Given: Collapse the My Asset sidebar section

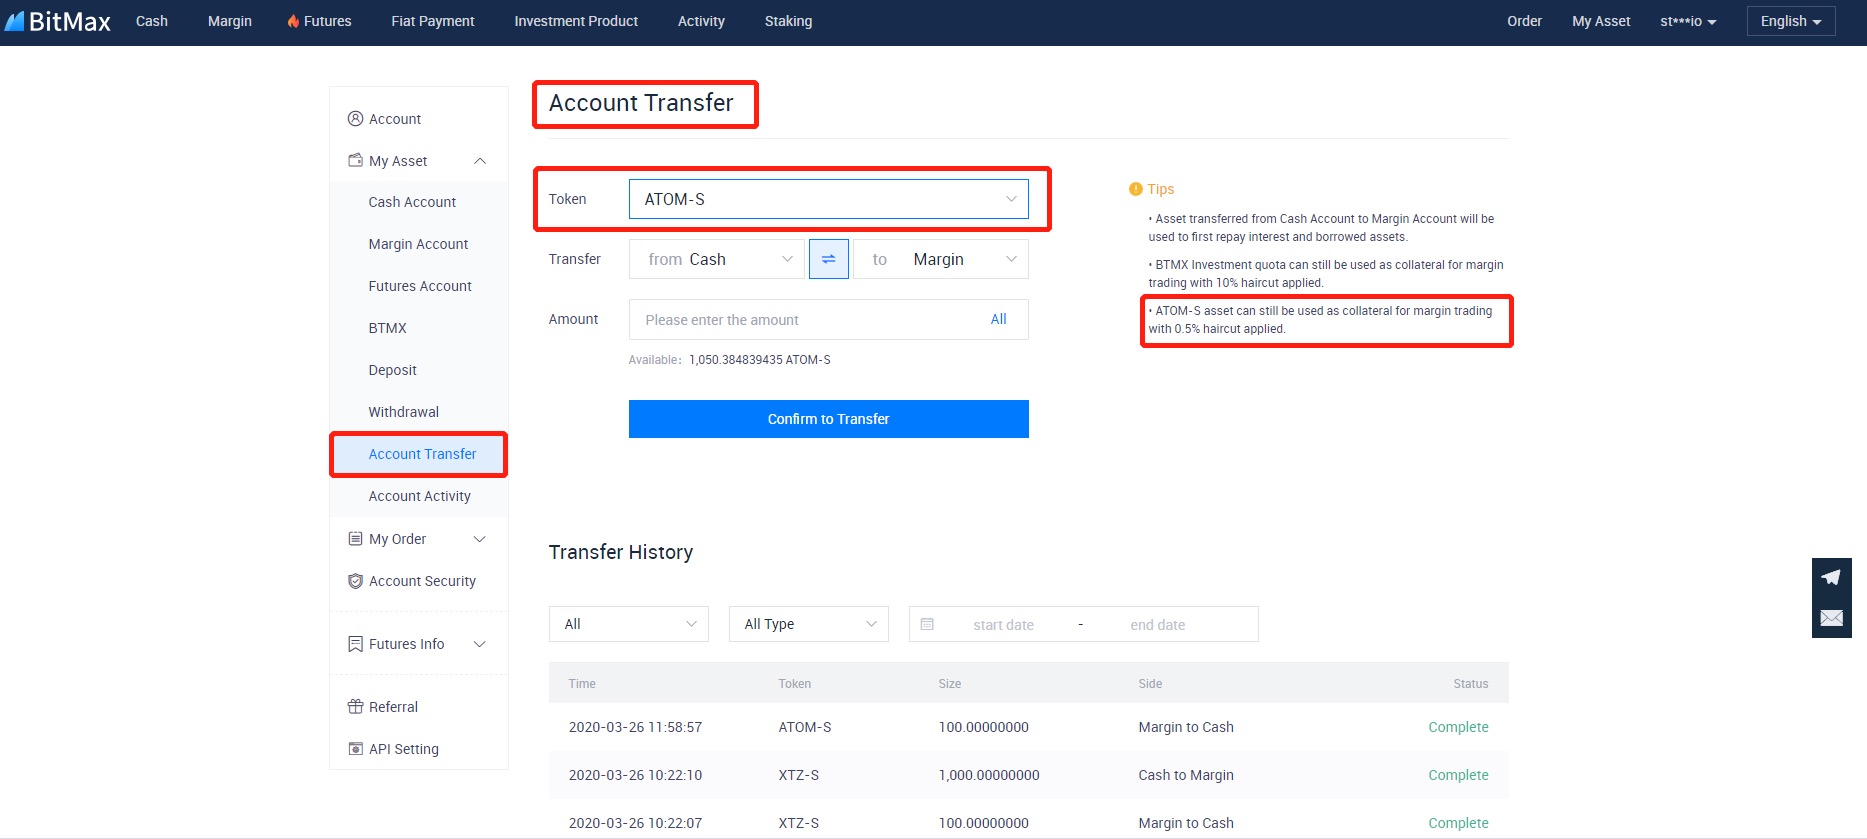Looking at the screenshot, I should (480, 161).
